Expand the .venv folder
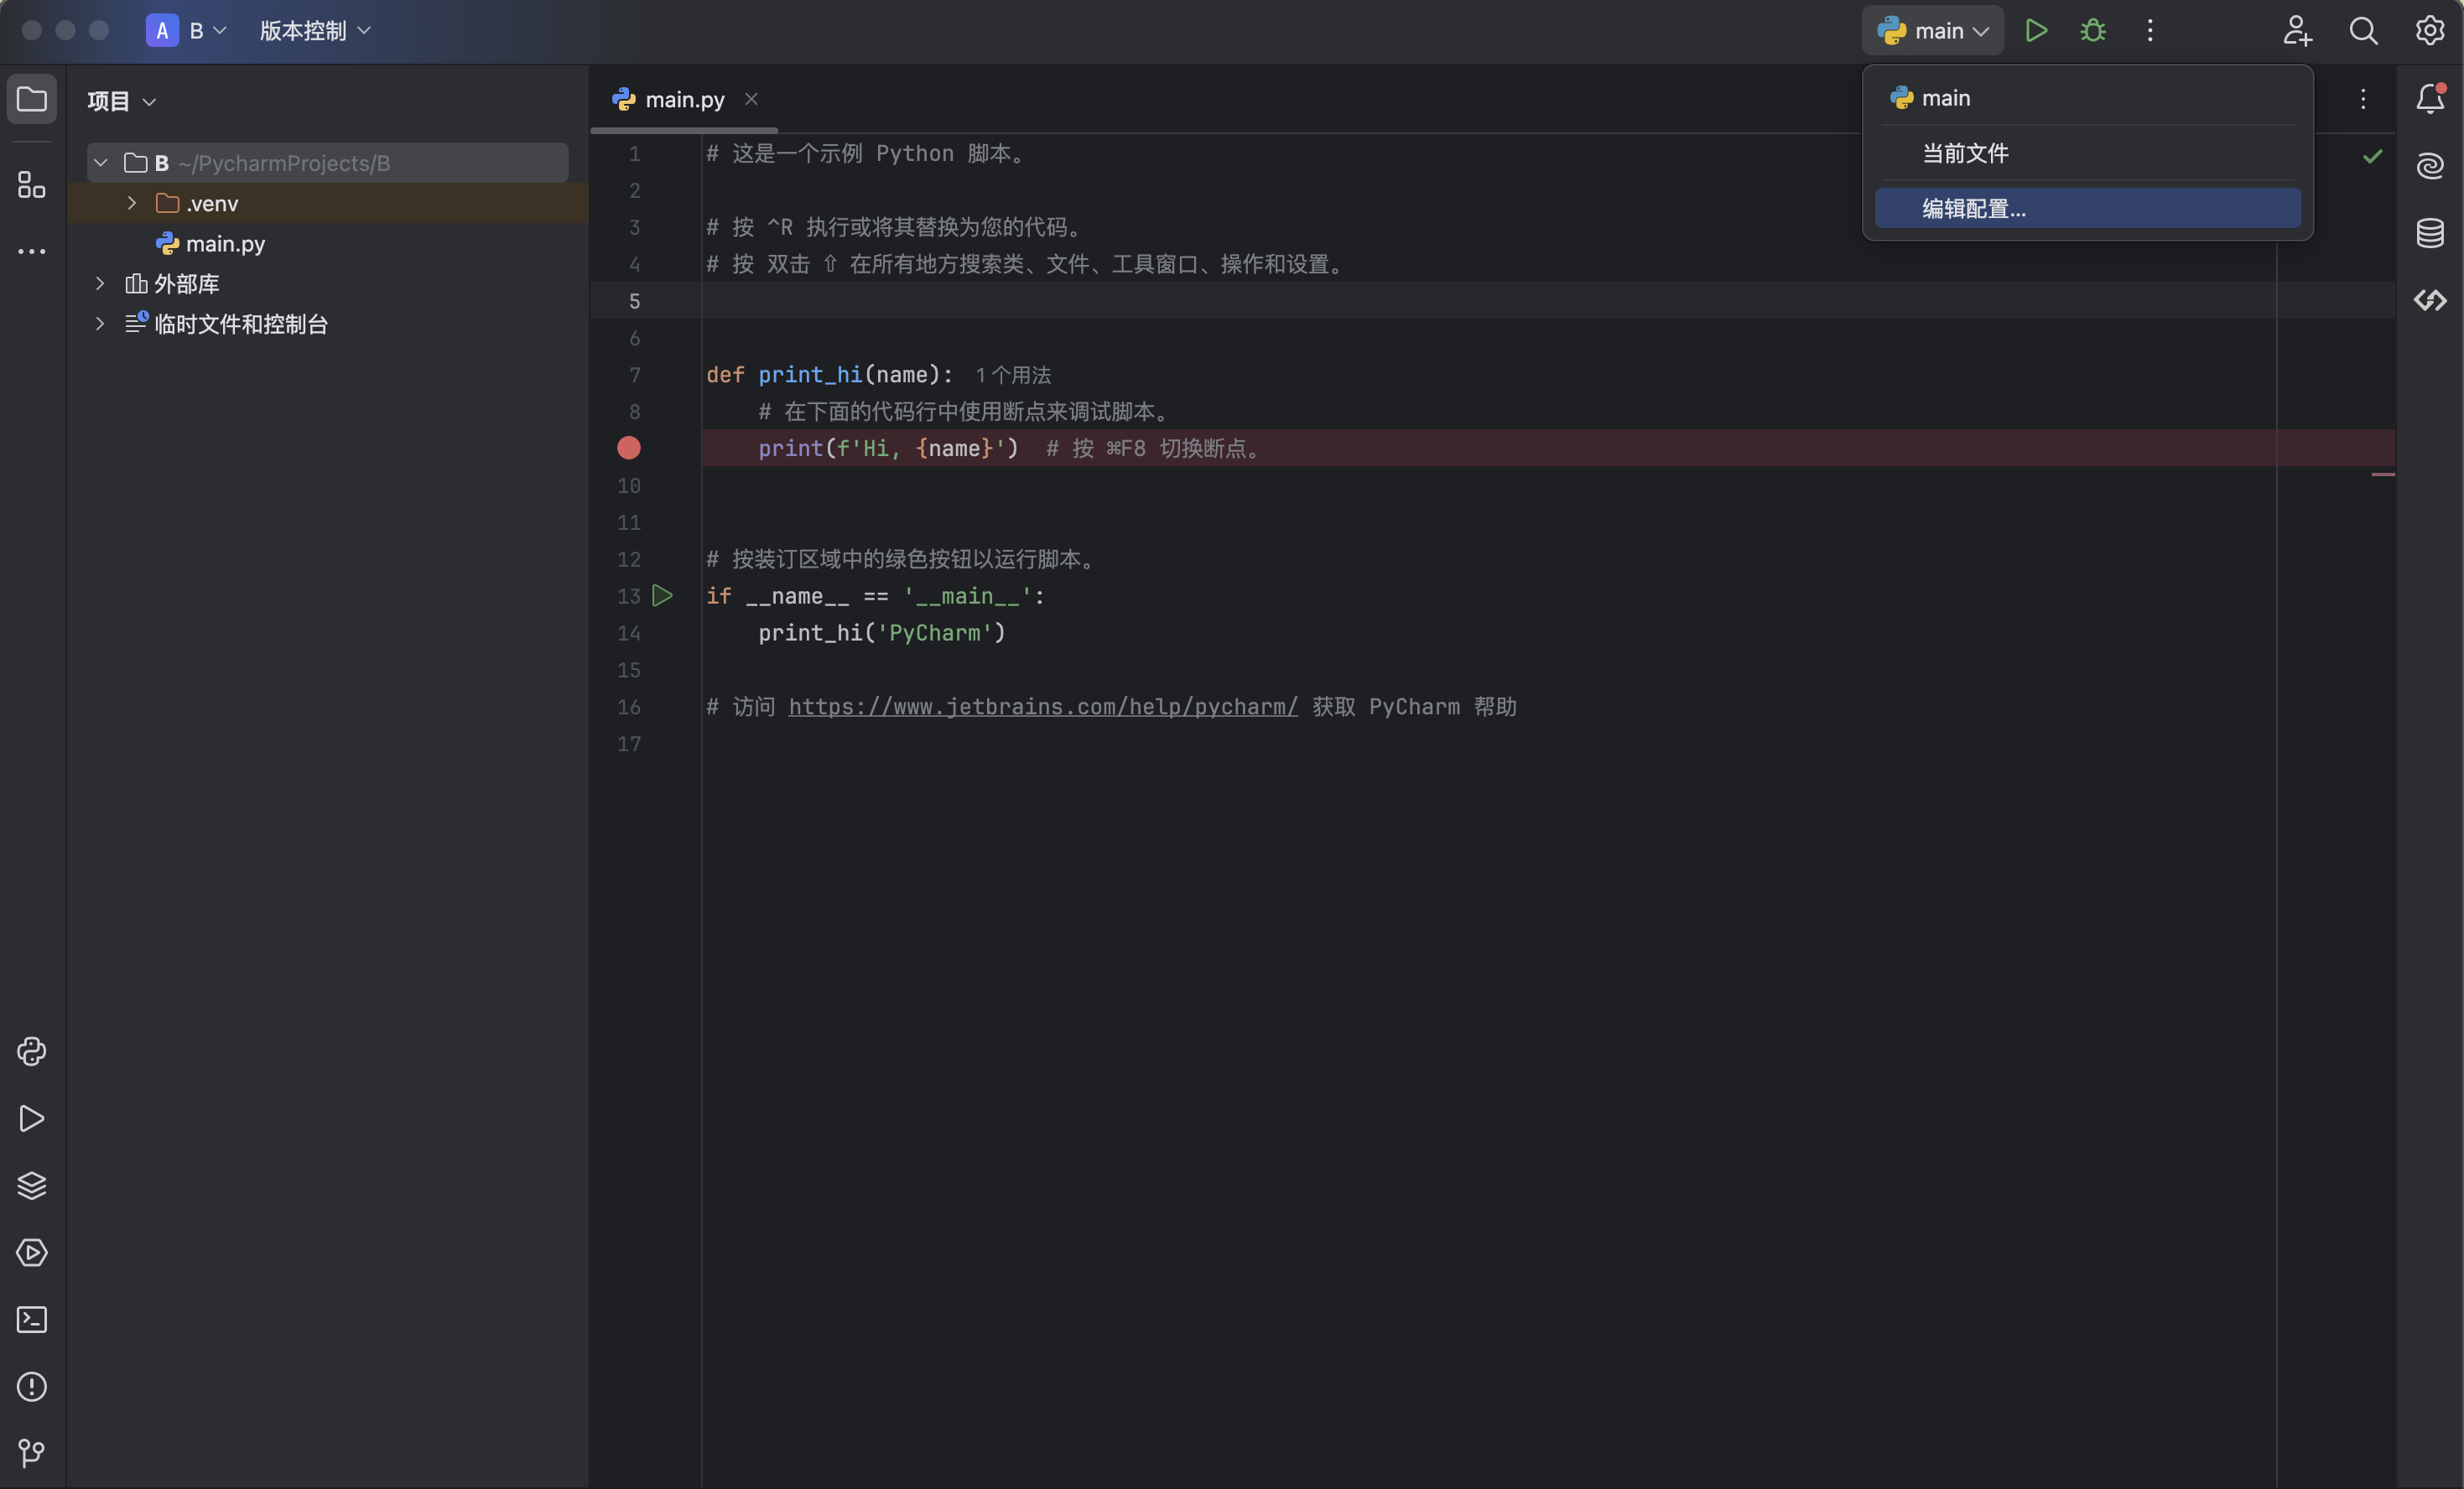 [131, 203]
